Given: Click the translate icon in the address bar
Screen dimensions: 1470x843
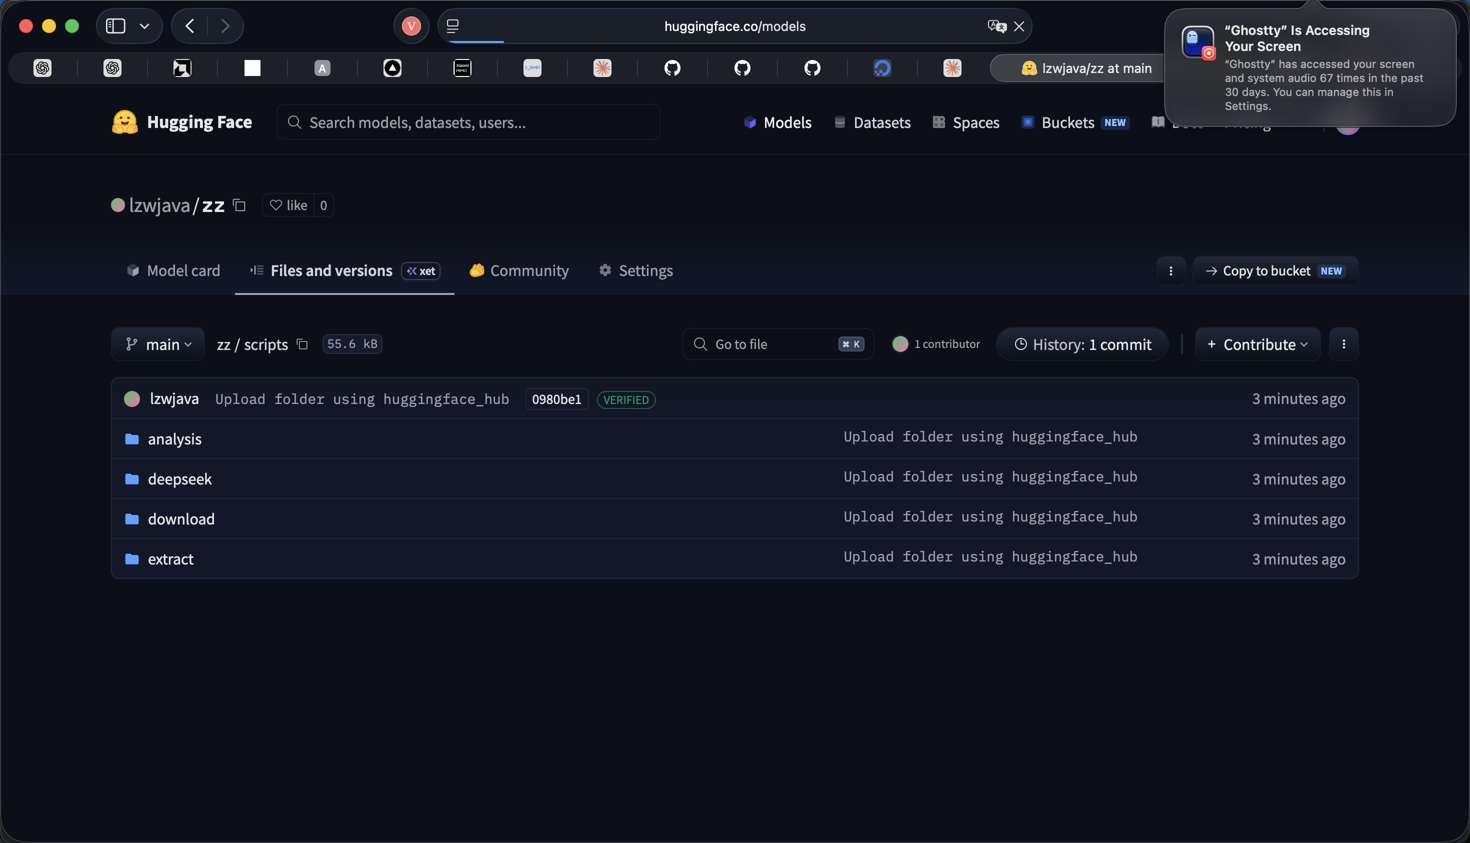Looking at the screenshot, I should [x=996, y=26].
